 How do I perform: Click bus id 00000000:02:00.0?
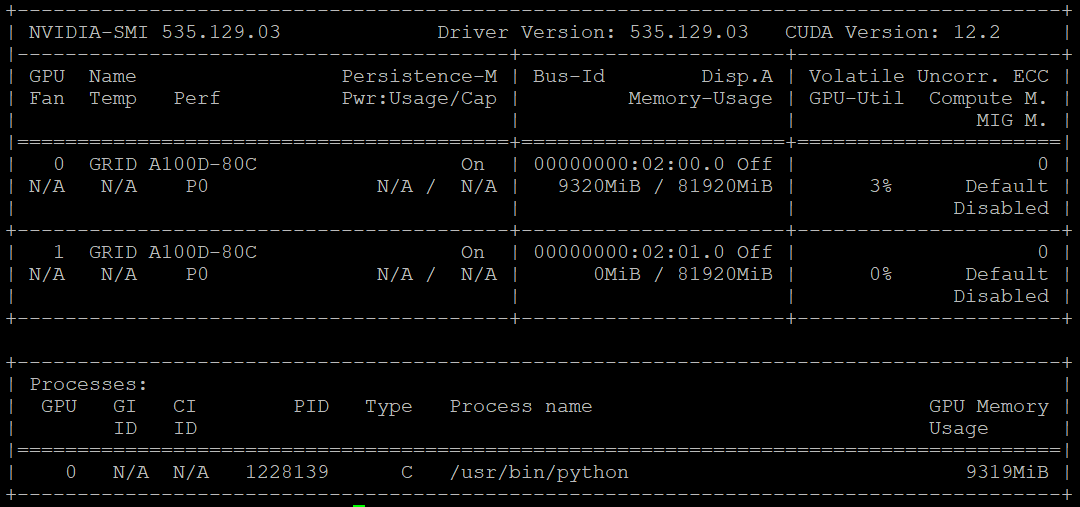coord(629,165)
